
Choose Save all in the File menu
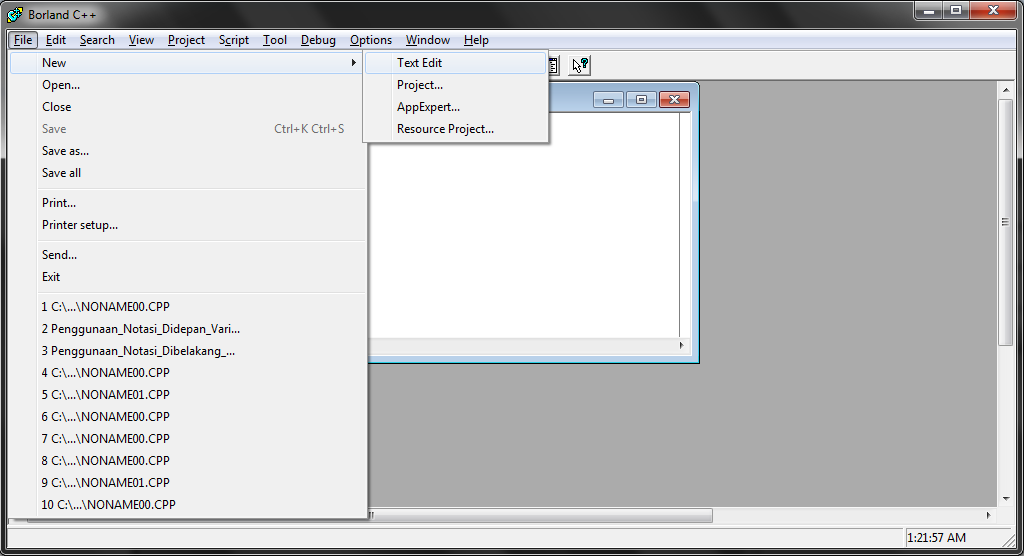point(187,173)
